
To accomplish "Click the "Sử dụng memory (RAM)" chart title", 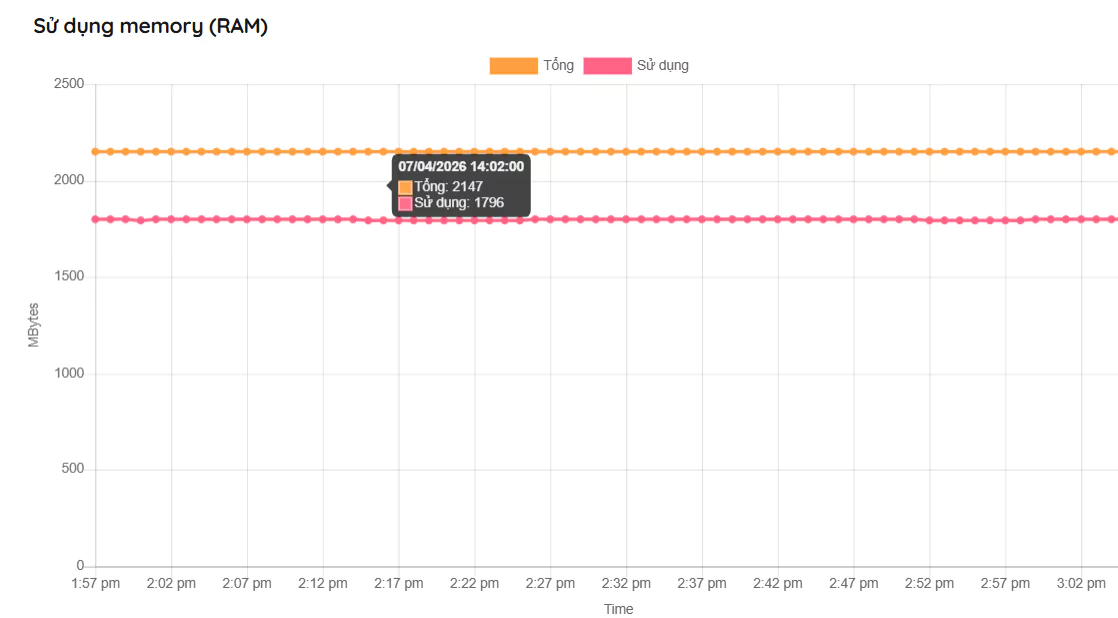I will (151, 27).
